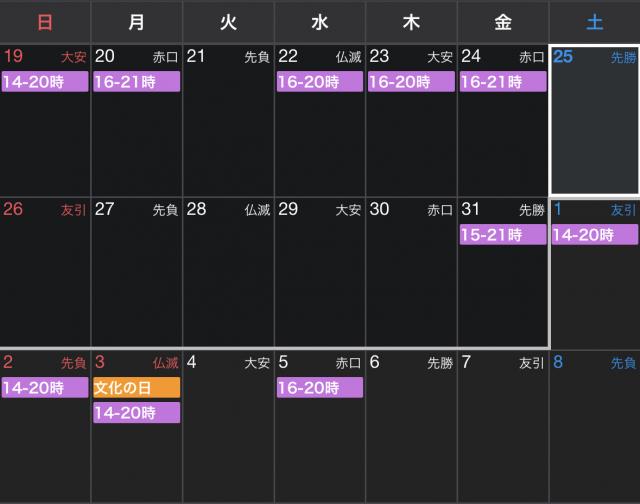640x504 pixels.
Task: Select Sunday the 26th date cell
Action: 45,280
